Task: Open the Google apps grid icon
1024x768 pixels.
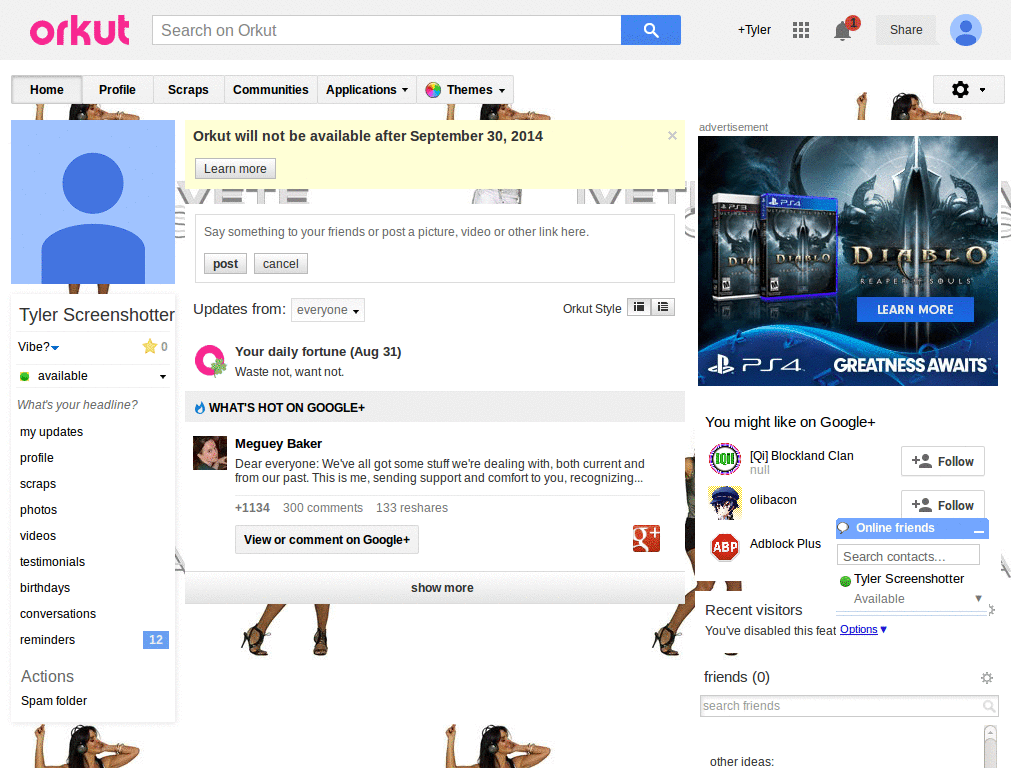Action: pyautogui.click(x=801, y=30)
